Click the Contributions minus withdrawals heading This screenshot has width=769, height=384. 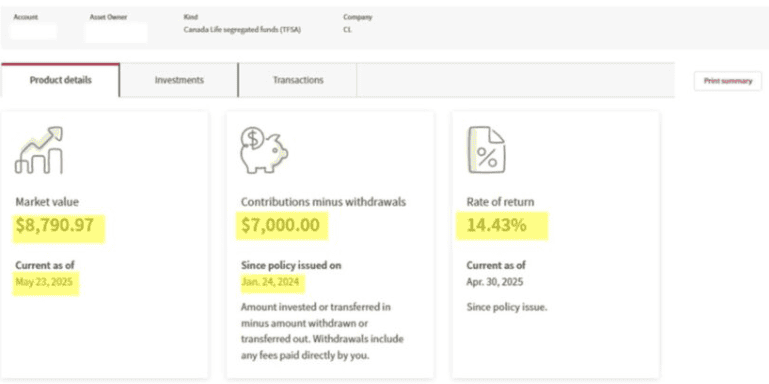tap(323, 202)
